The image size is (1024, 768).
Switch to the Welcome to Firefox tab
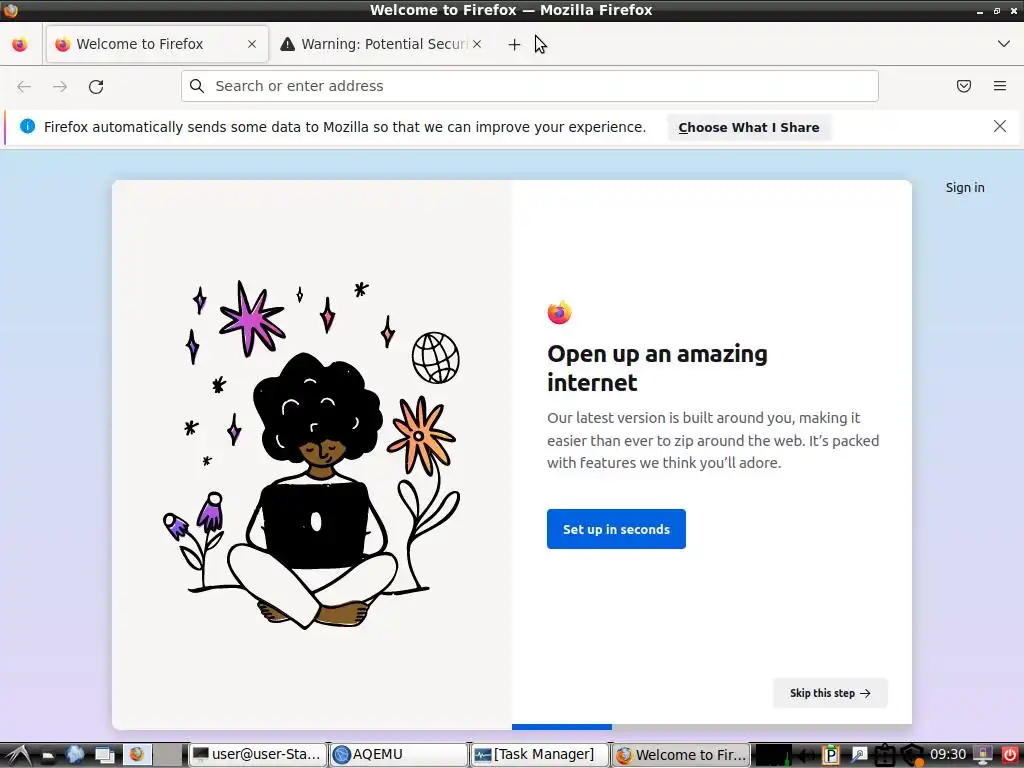[157, 44]
